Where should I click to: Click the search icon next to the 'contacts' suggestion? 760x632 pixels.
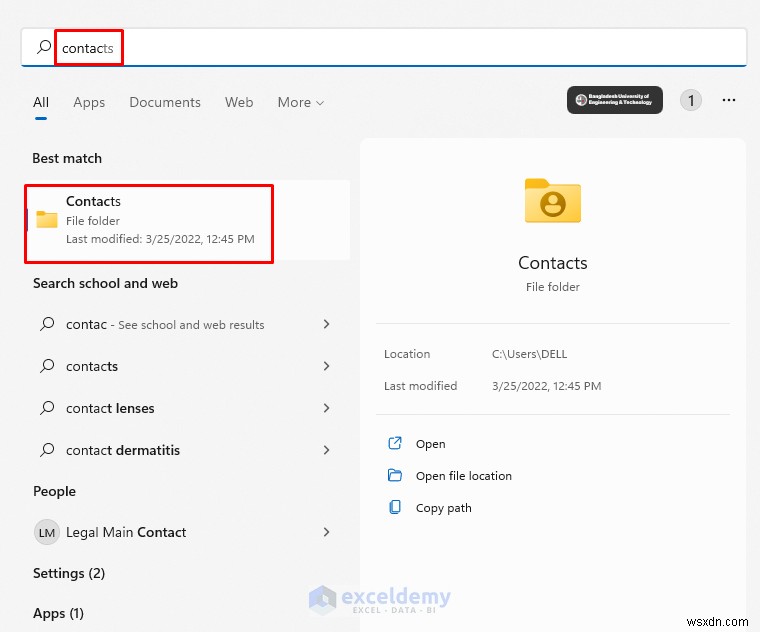point(47,366)
